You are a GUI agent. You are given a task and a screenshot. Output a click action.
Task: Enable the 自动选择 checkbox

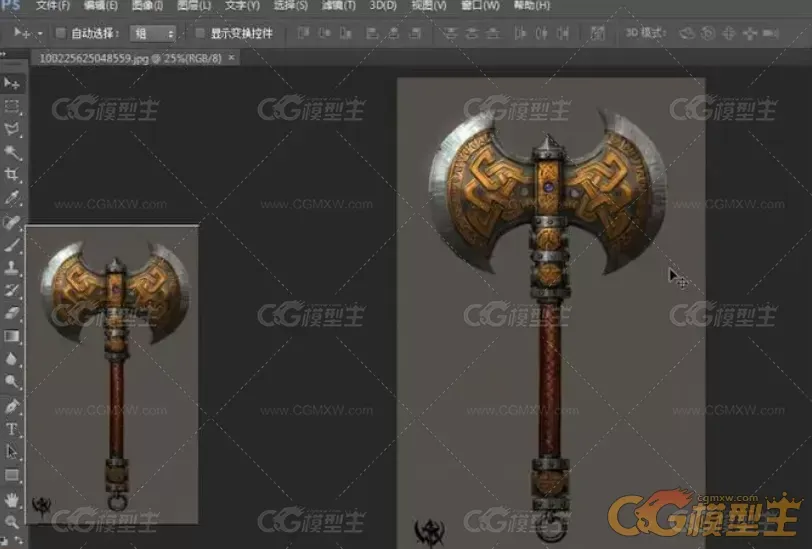click(61, 34)
